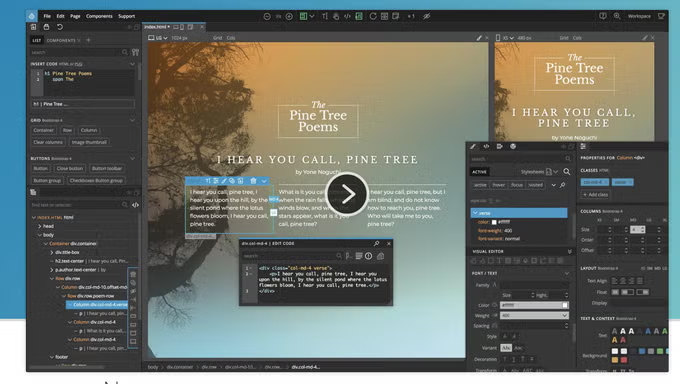This screenshot has width=680, height=384.
Task: Click the zoom out minus icon
Action: coord(267,16)
